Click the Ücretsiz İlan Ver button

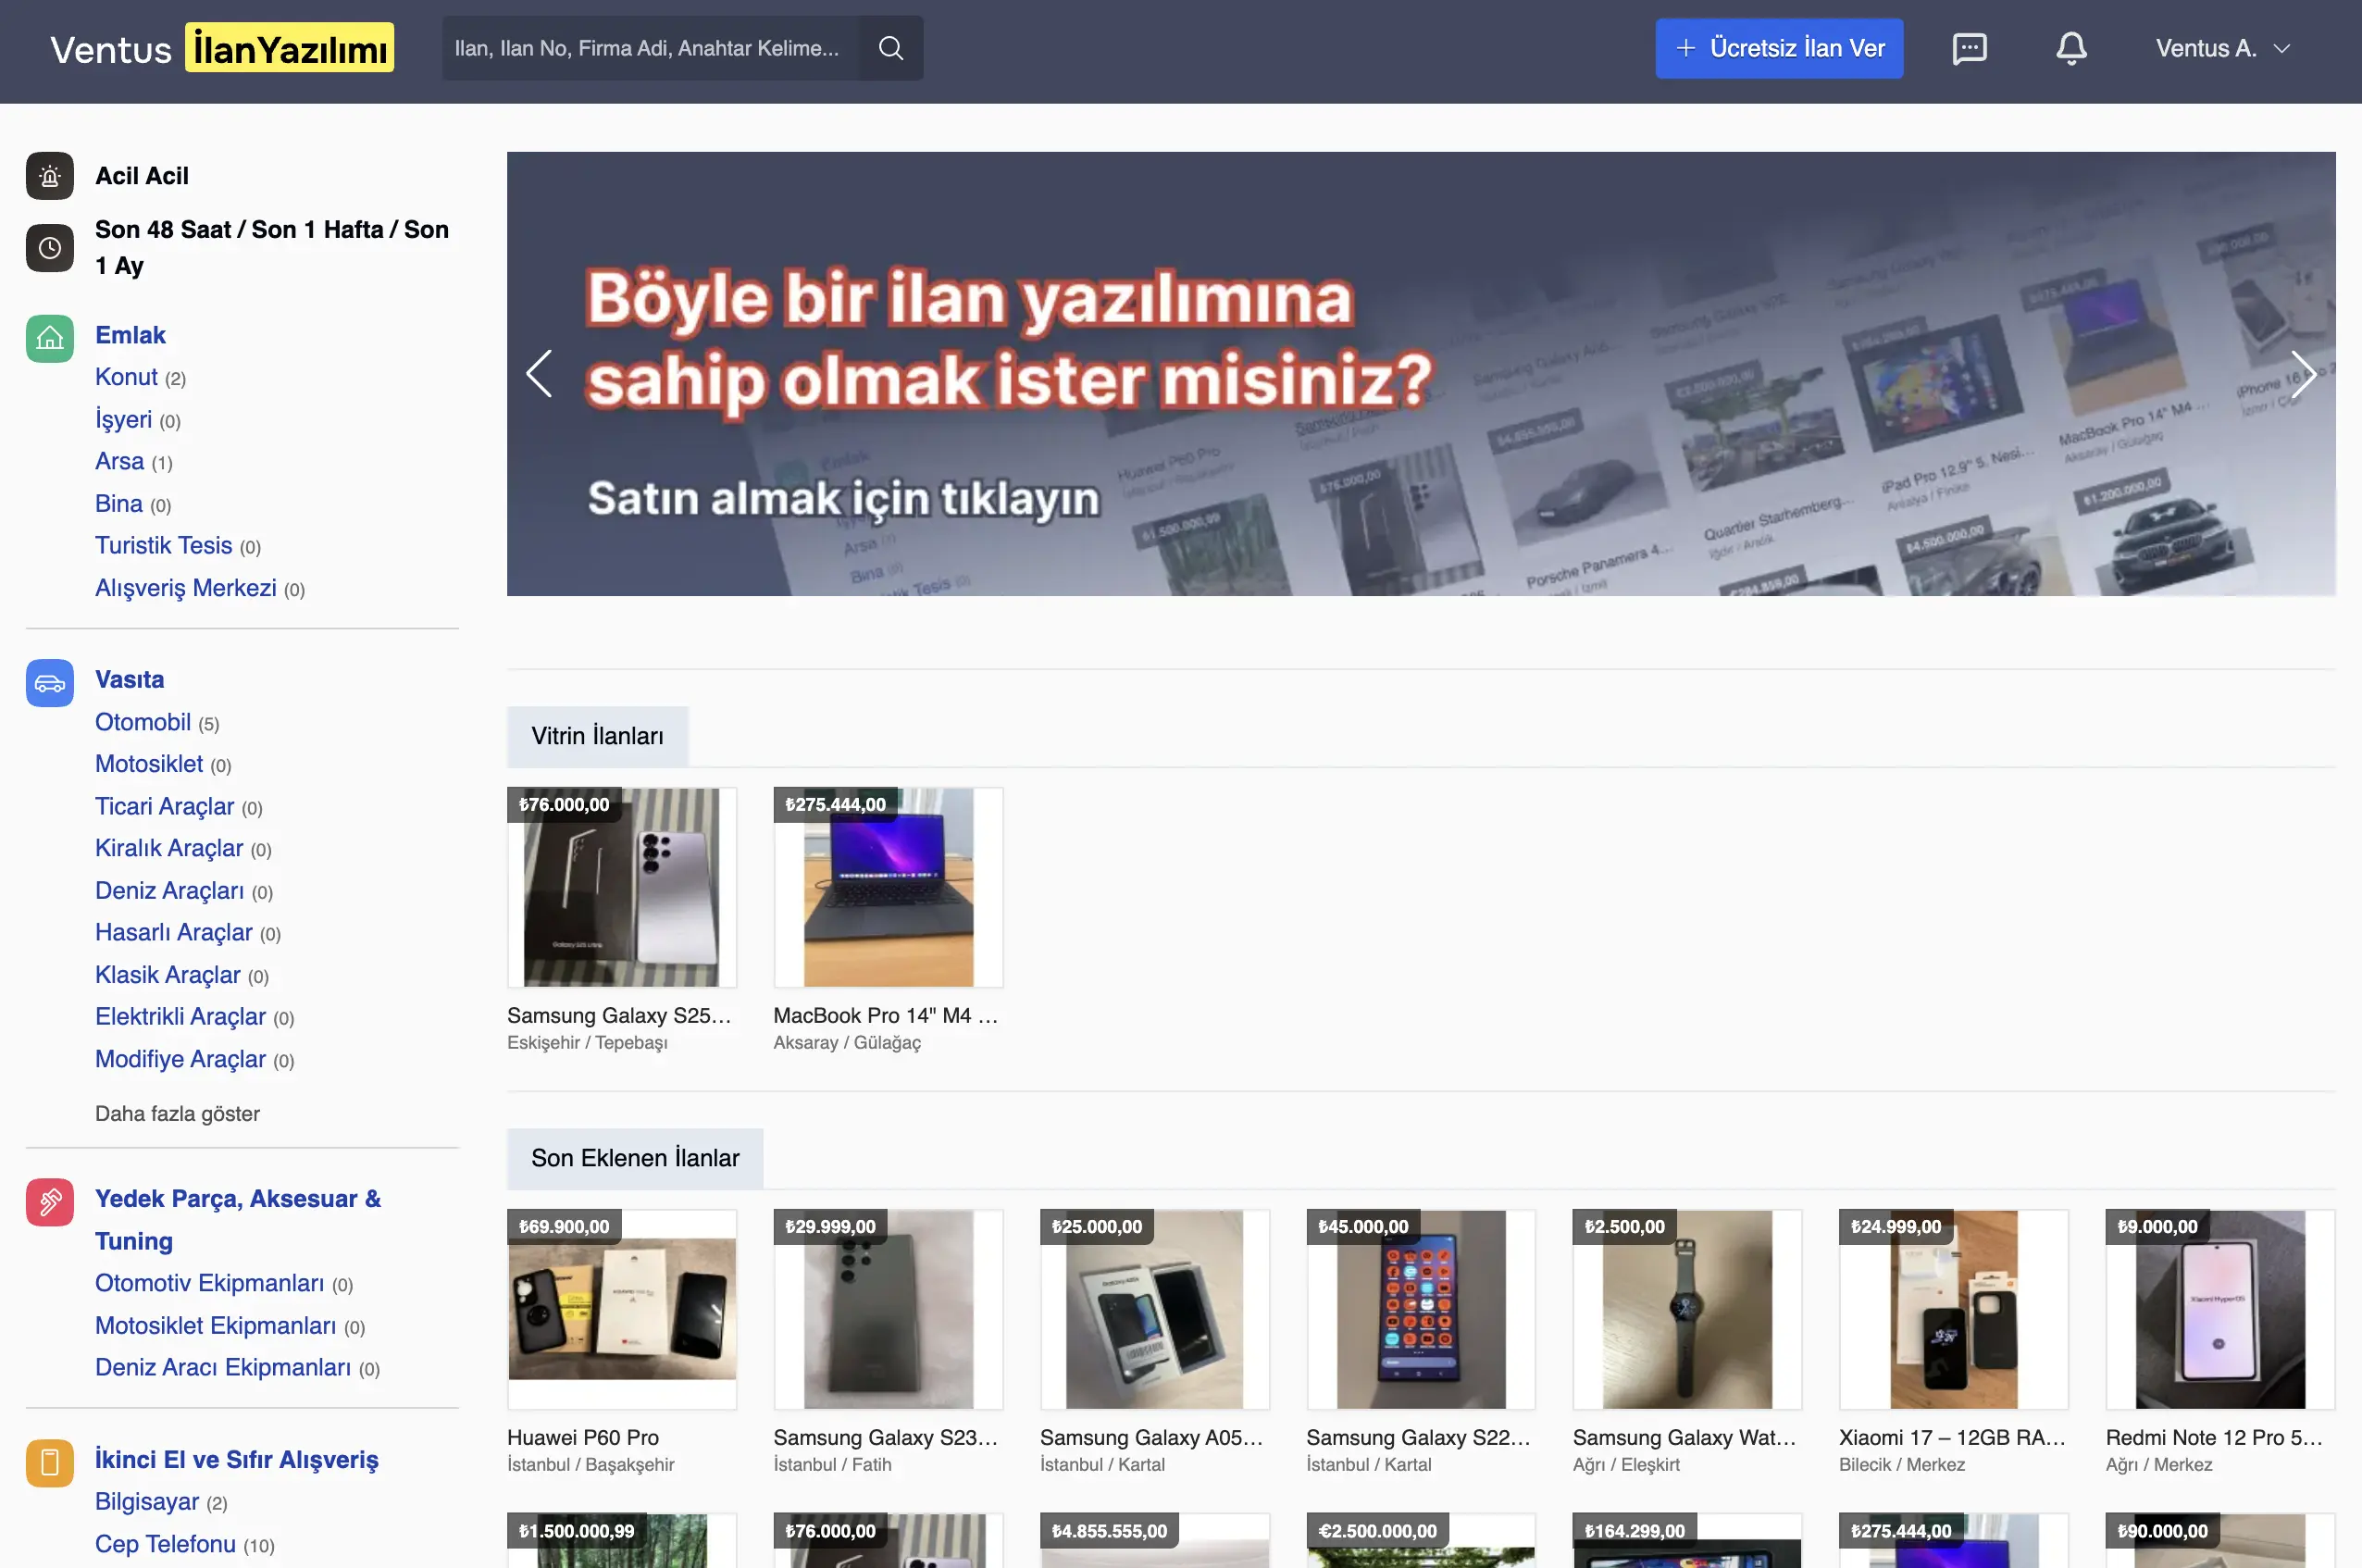[x=1779, y=48]
